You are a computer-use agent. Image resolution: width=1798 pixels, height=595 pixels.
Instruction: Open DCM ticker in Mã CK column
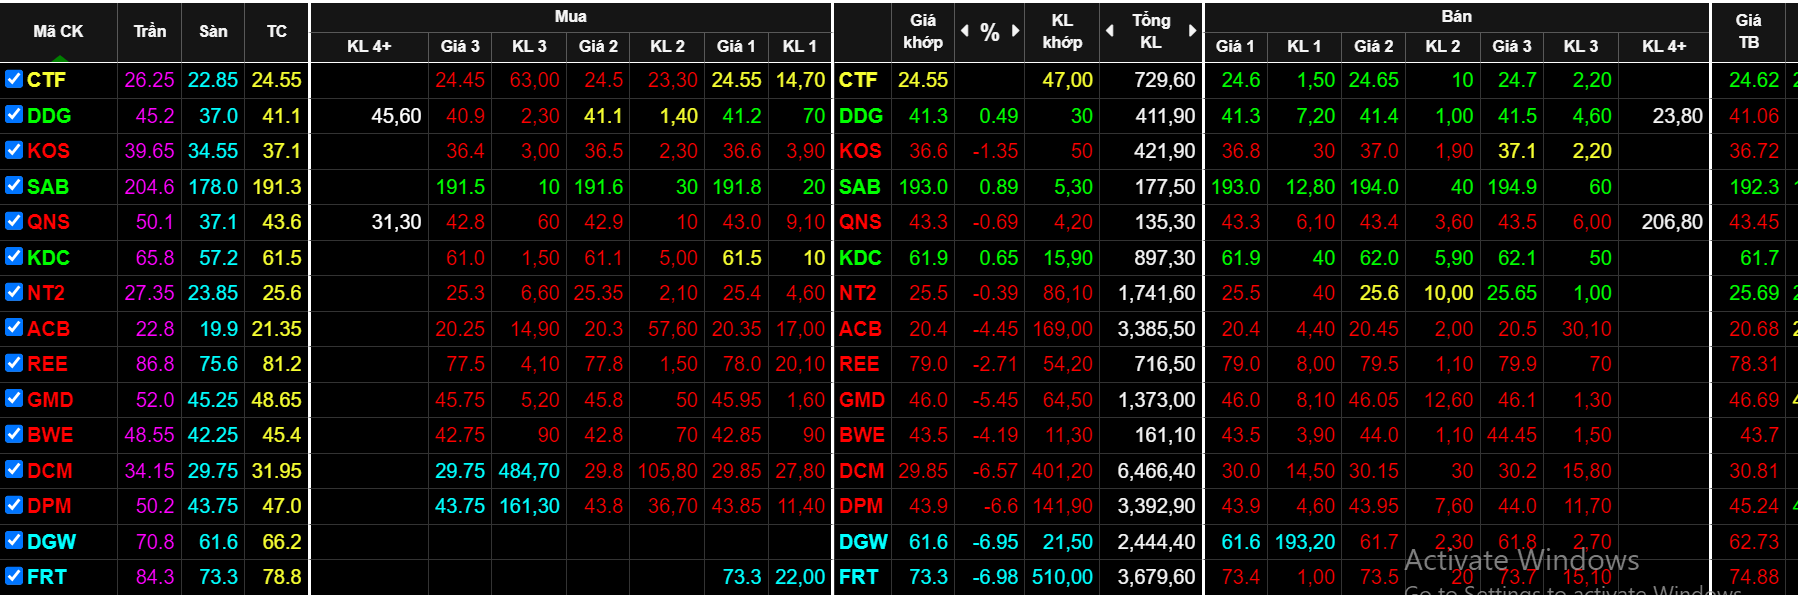tap(50, 470)
